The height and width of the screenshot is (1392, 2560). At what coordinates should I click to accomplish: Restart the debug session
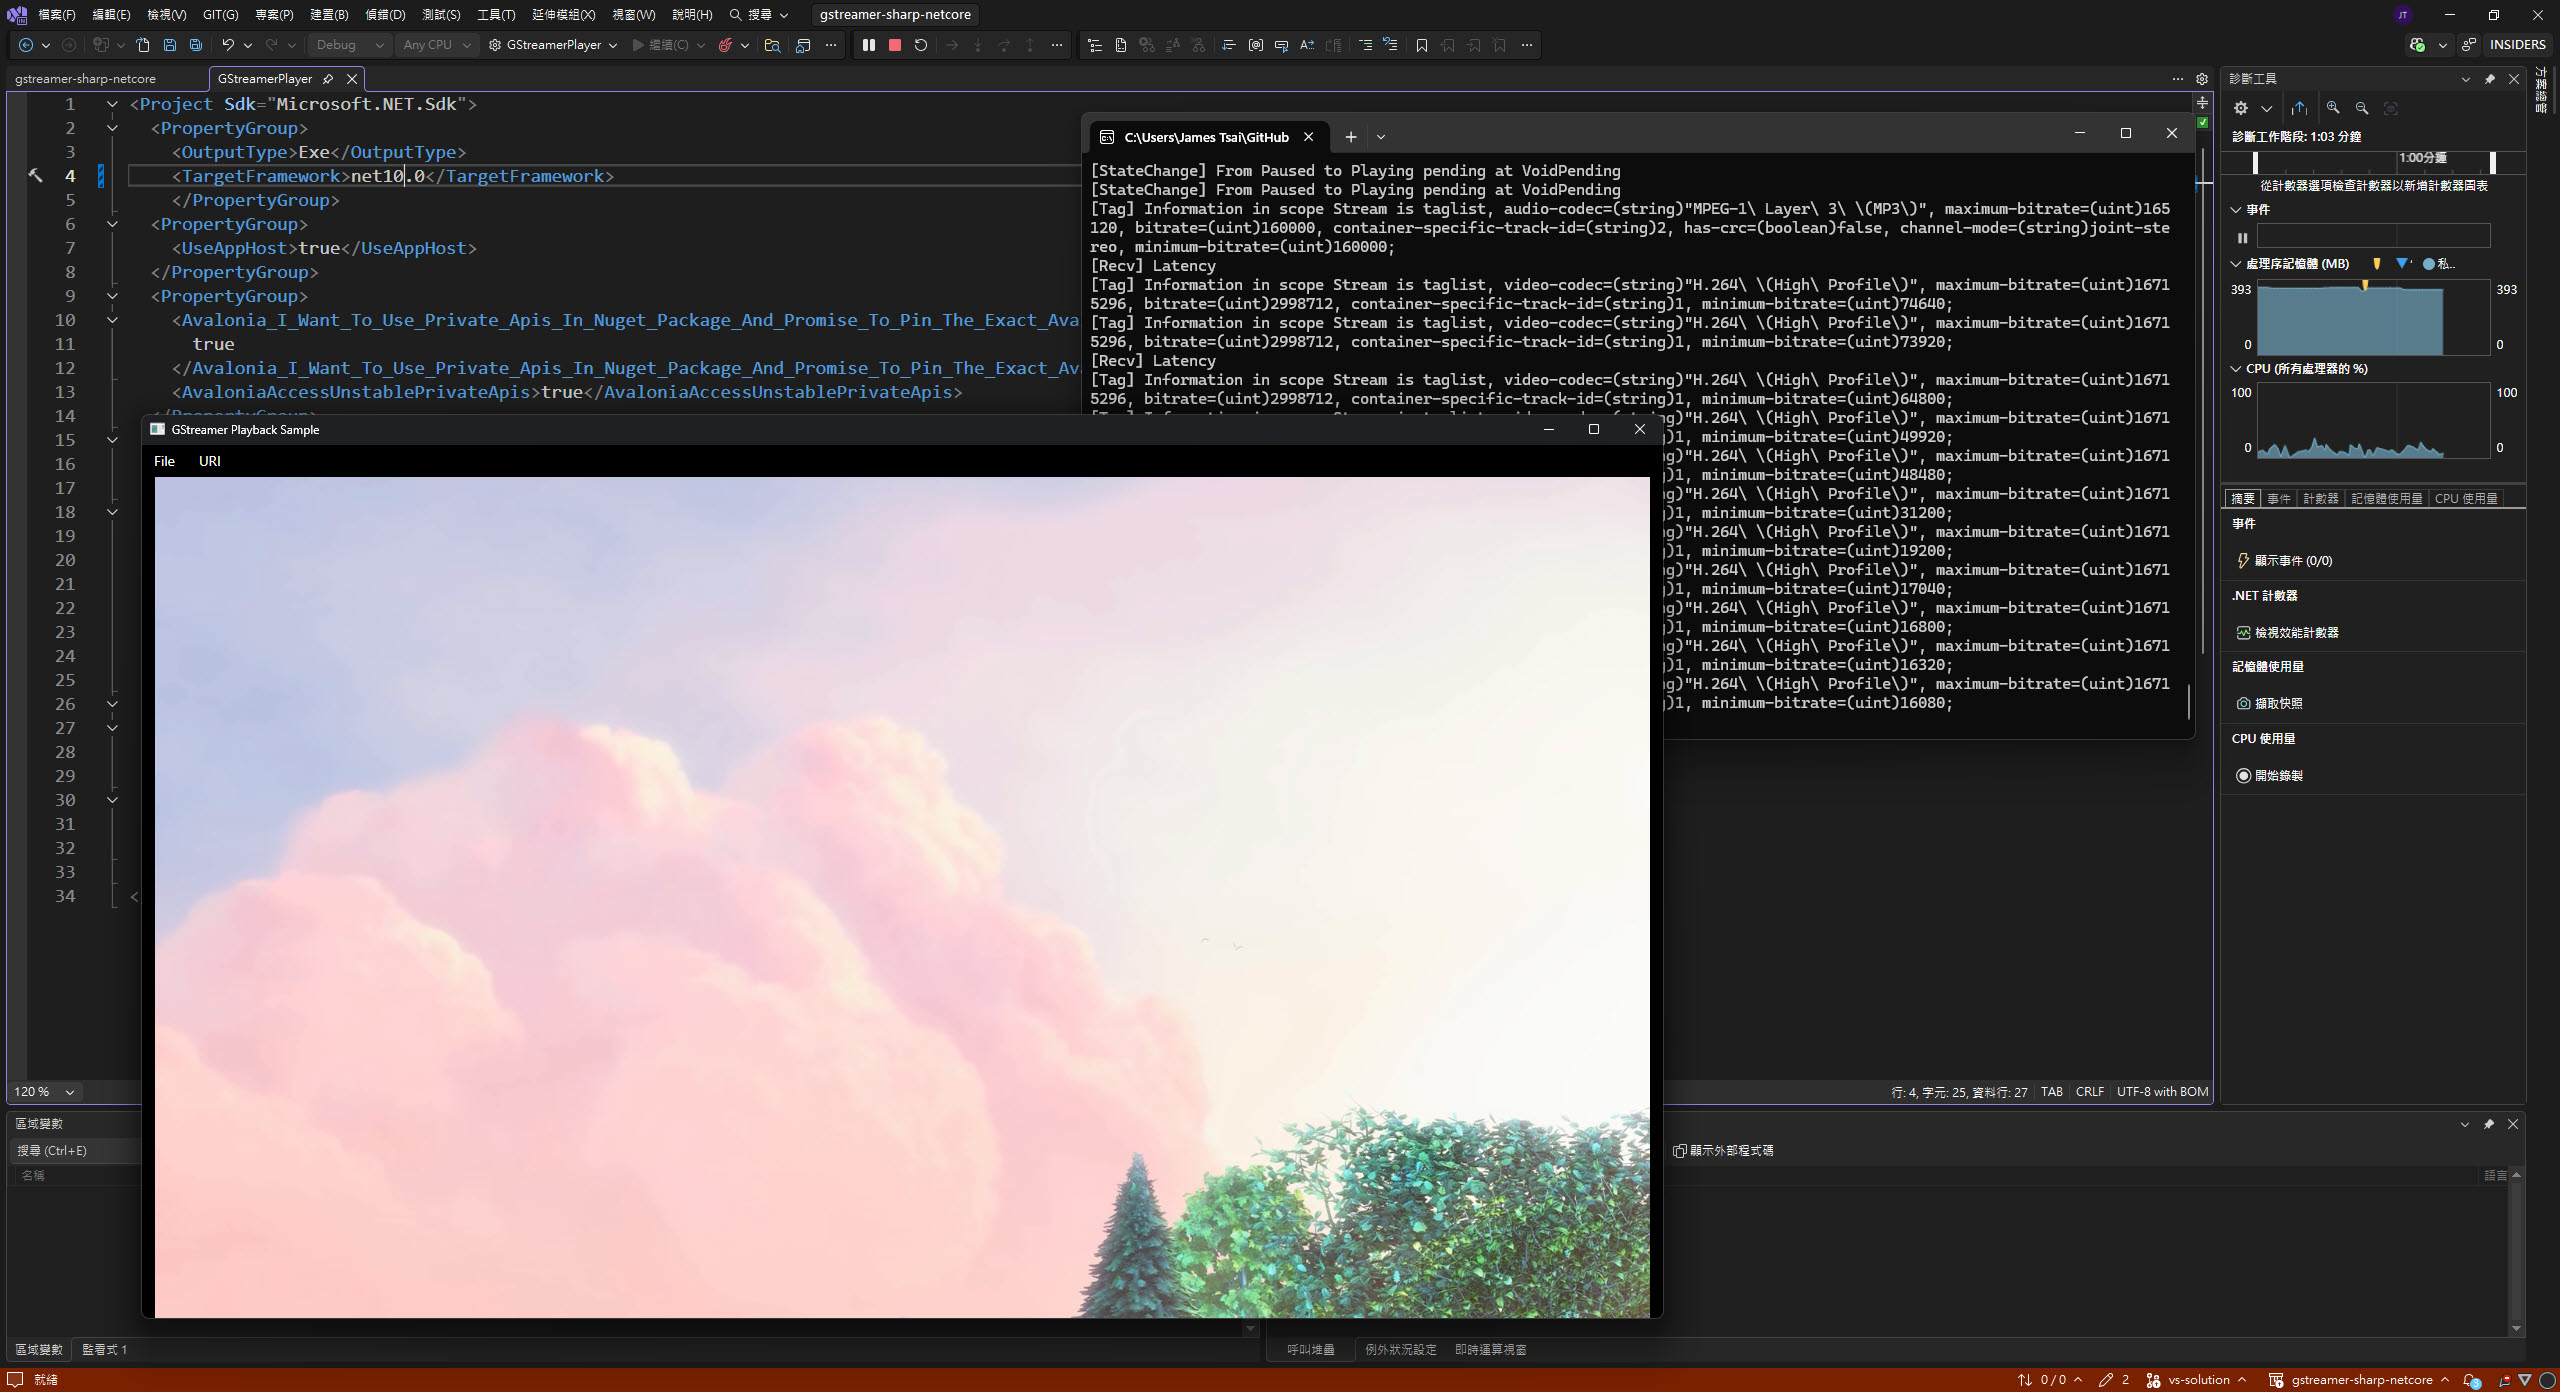[x=921, y=45]
